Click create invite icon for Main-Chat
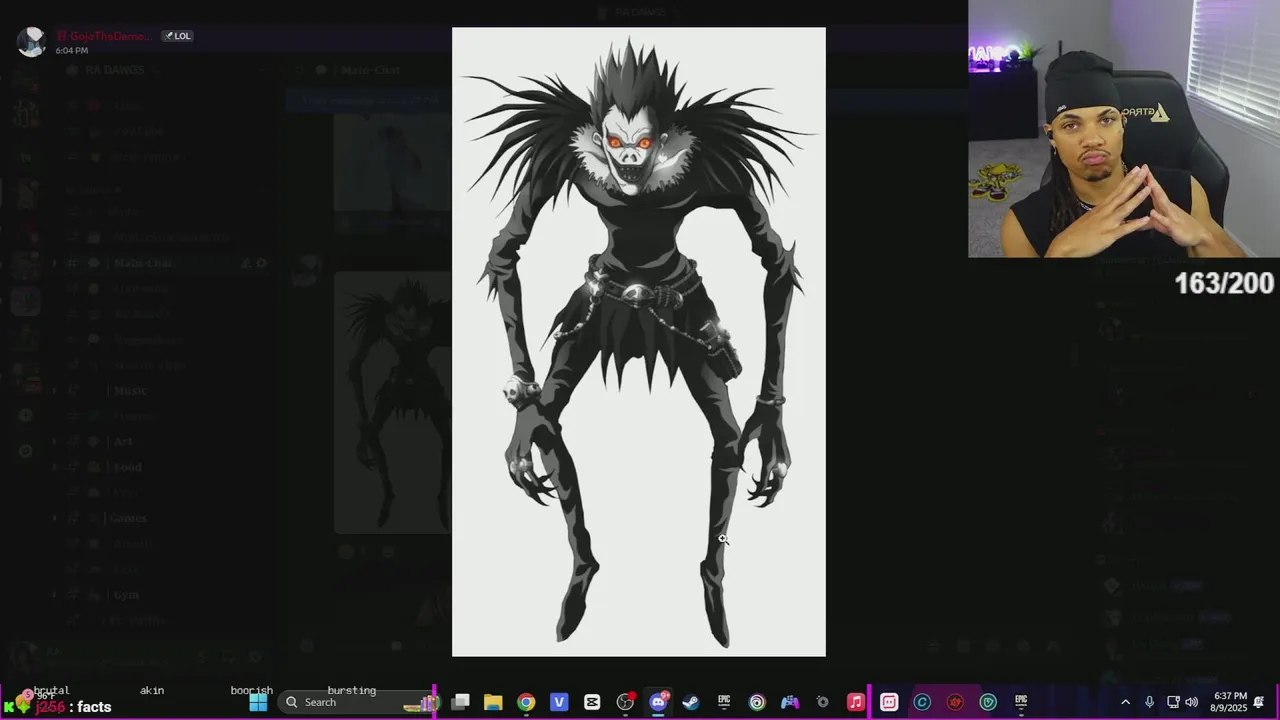Viewport: 1280px width, 720px height. click(245, 263)
